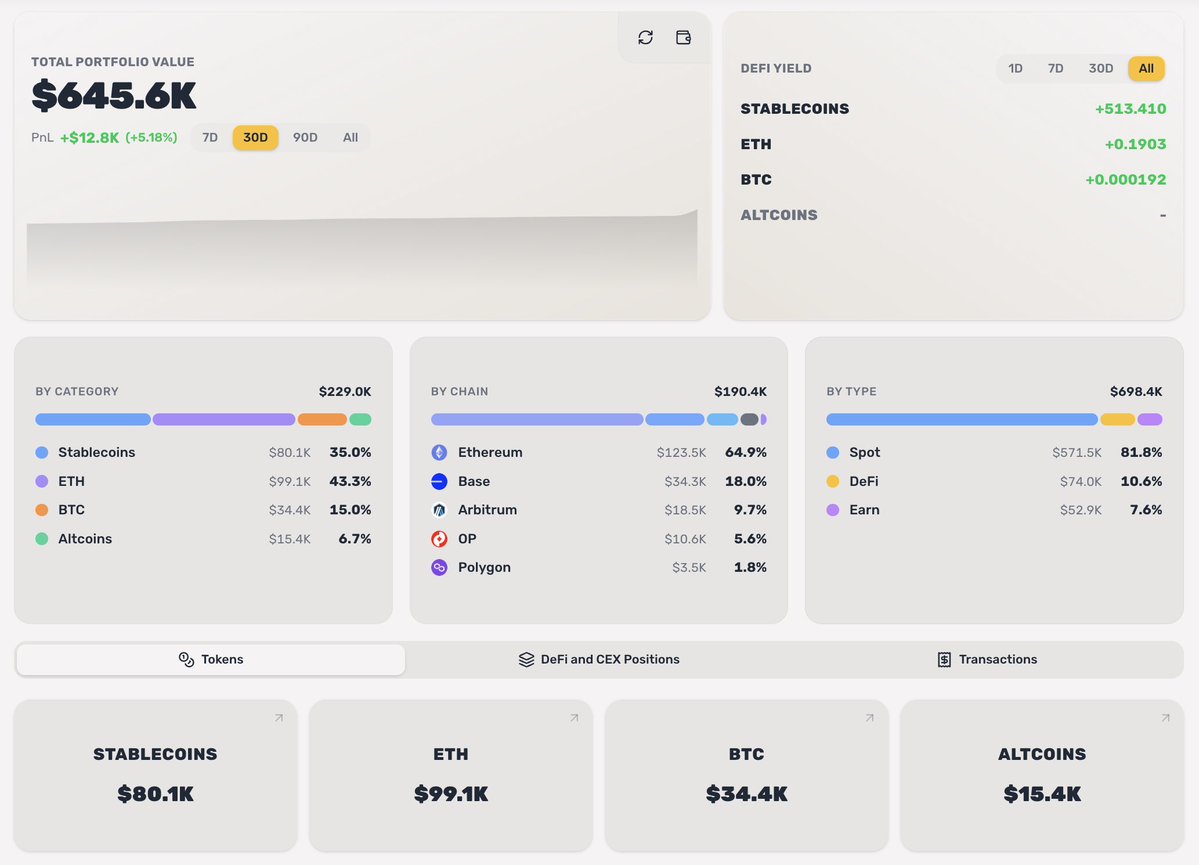
Task: Click the $698.4K By Type total
Action: [x=1136, y=392]
